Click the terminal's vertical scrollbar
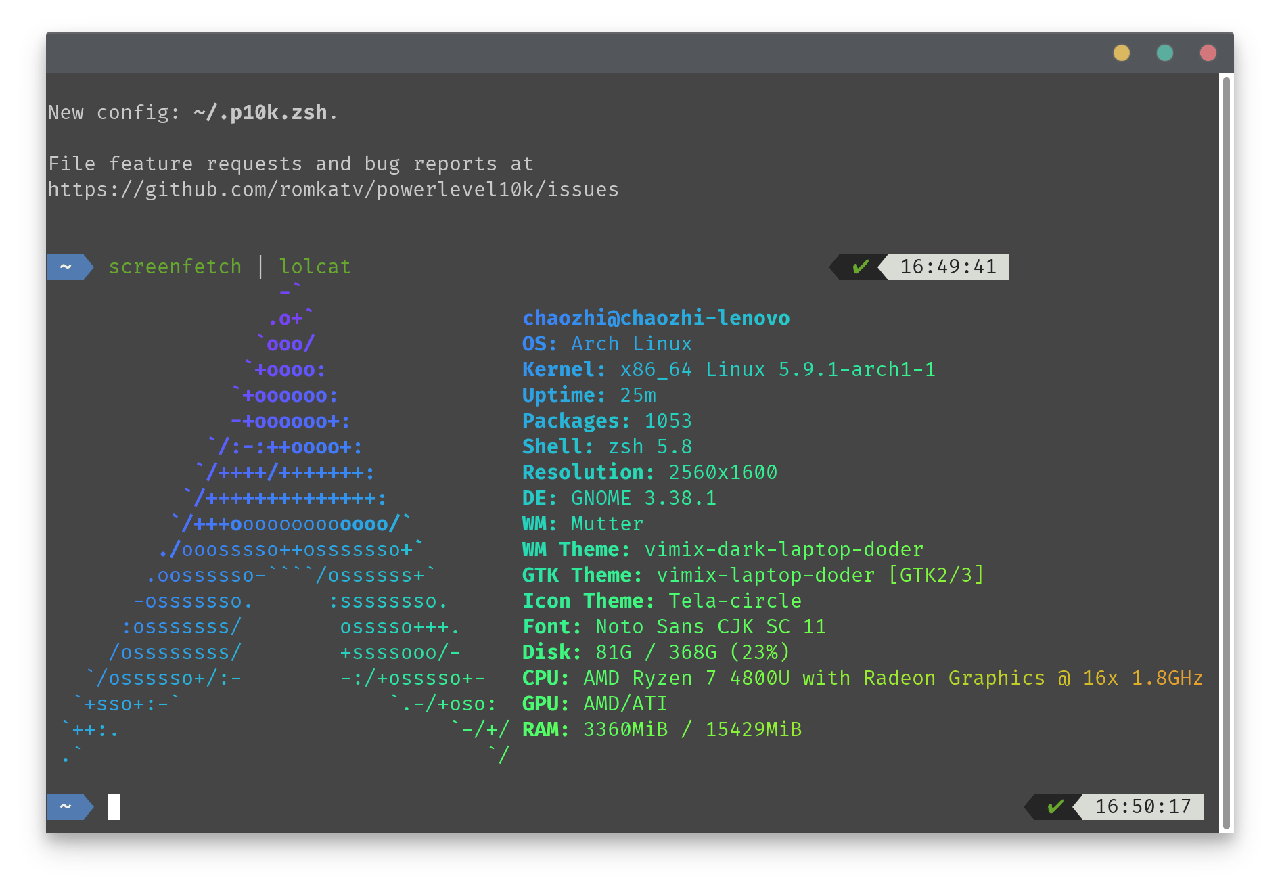This screenshot has width=1280, height=893. coord(1226,450)
